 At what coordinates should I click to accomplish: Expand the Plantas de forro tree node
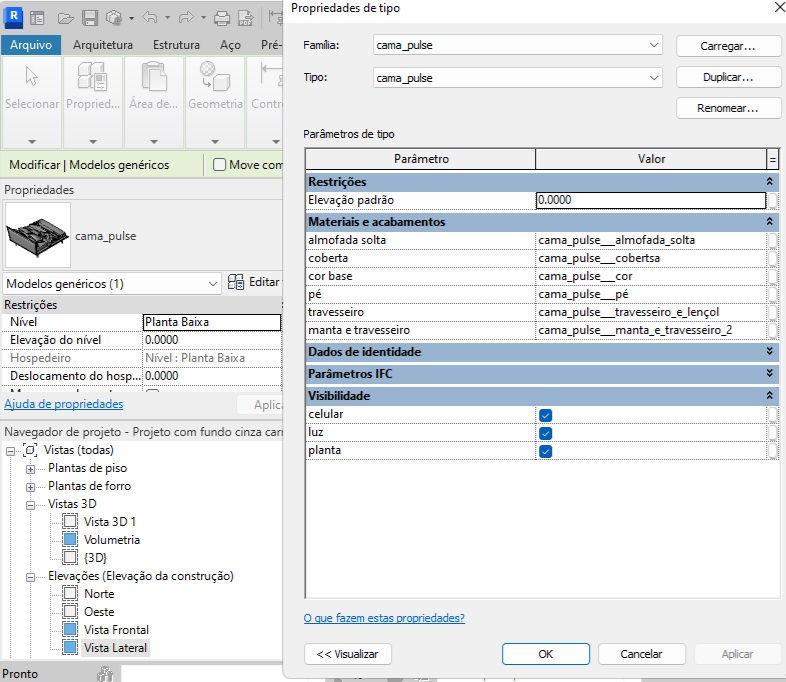31,487
